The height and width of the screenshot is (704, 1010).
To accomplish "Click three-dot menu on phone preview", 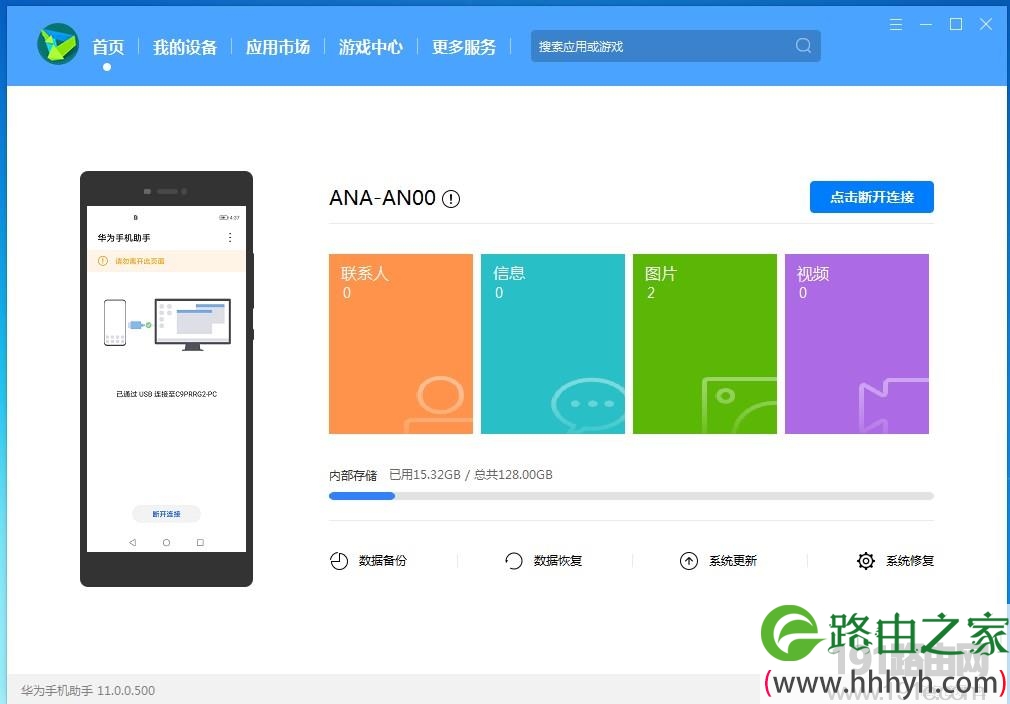I will (230, 238).
